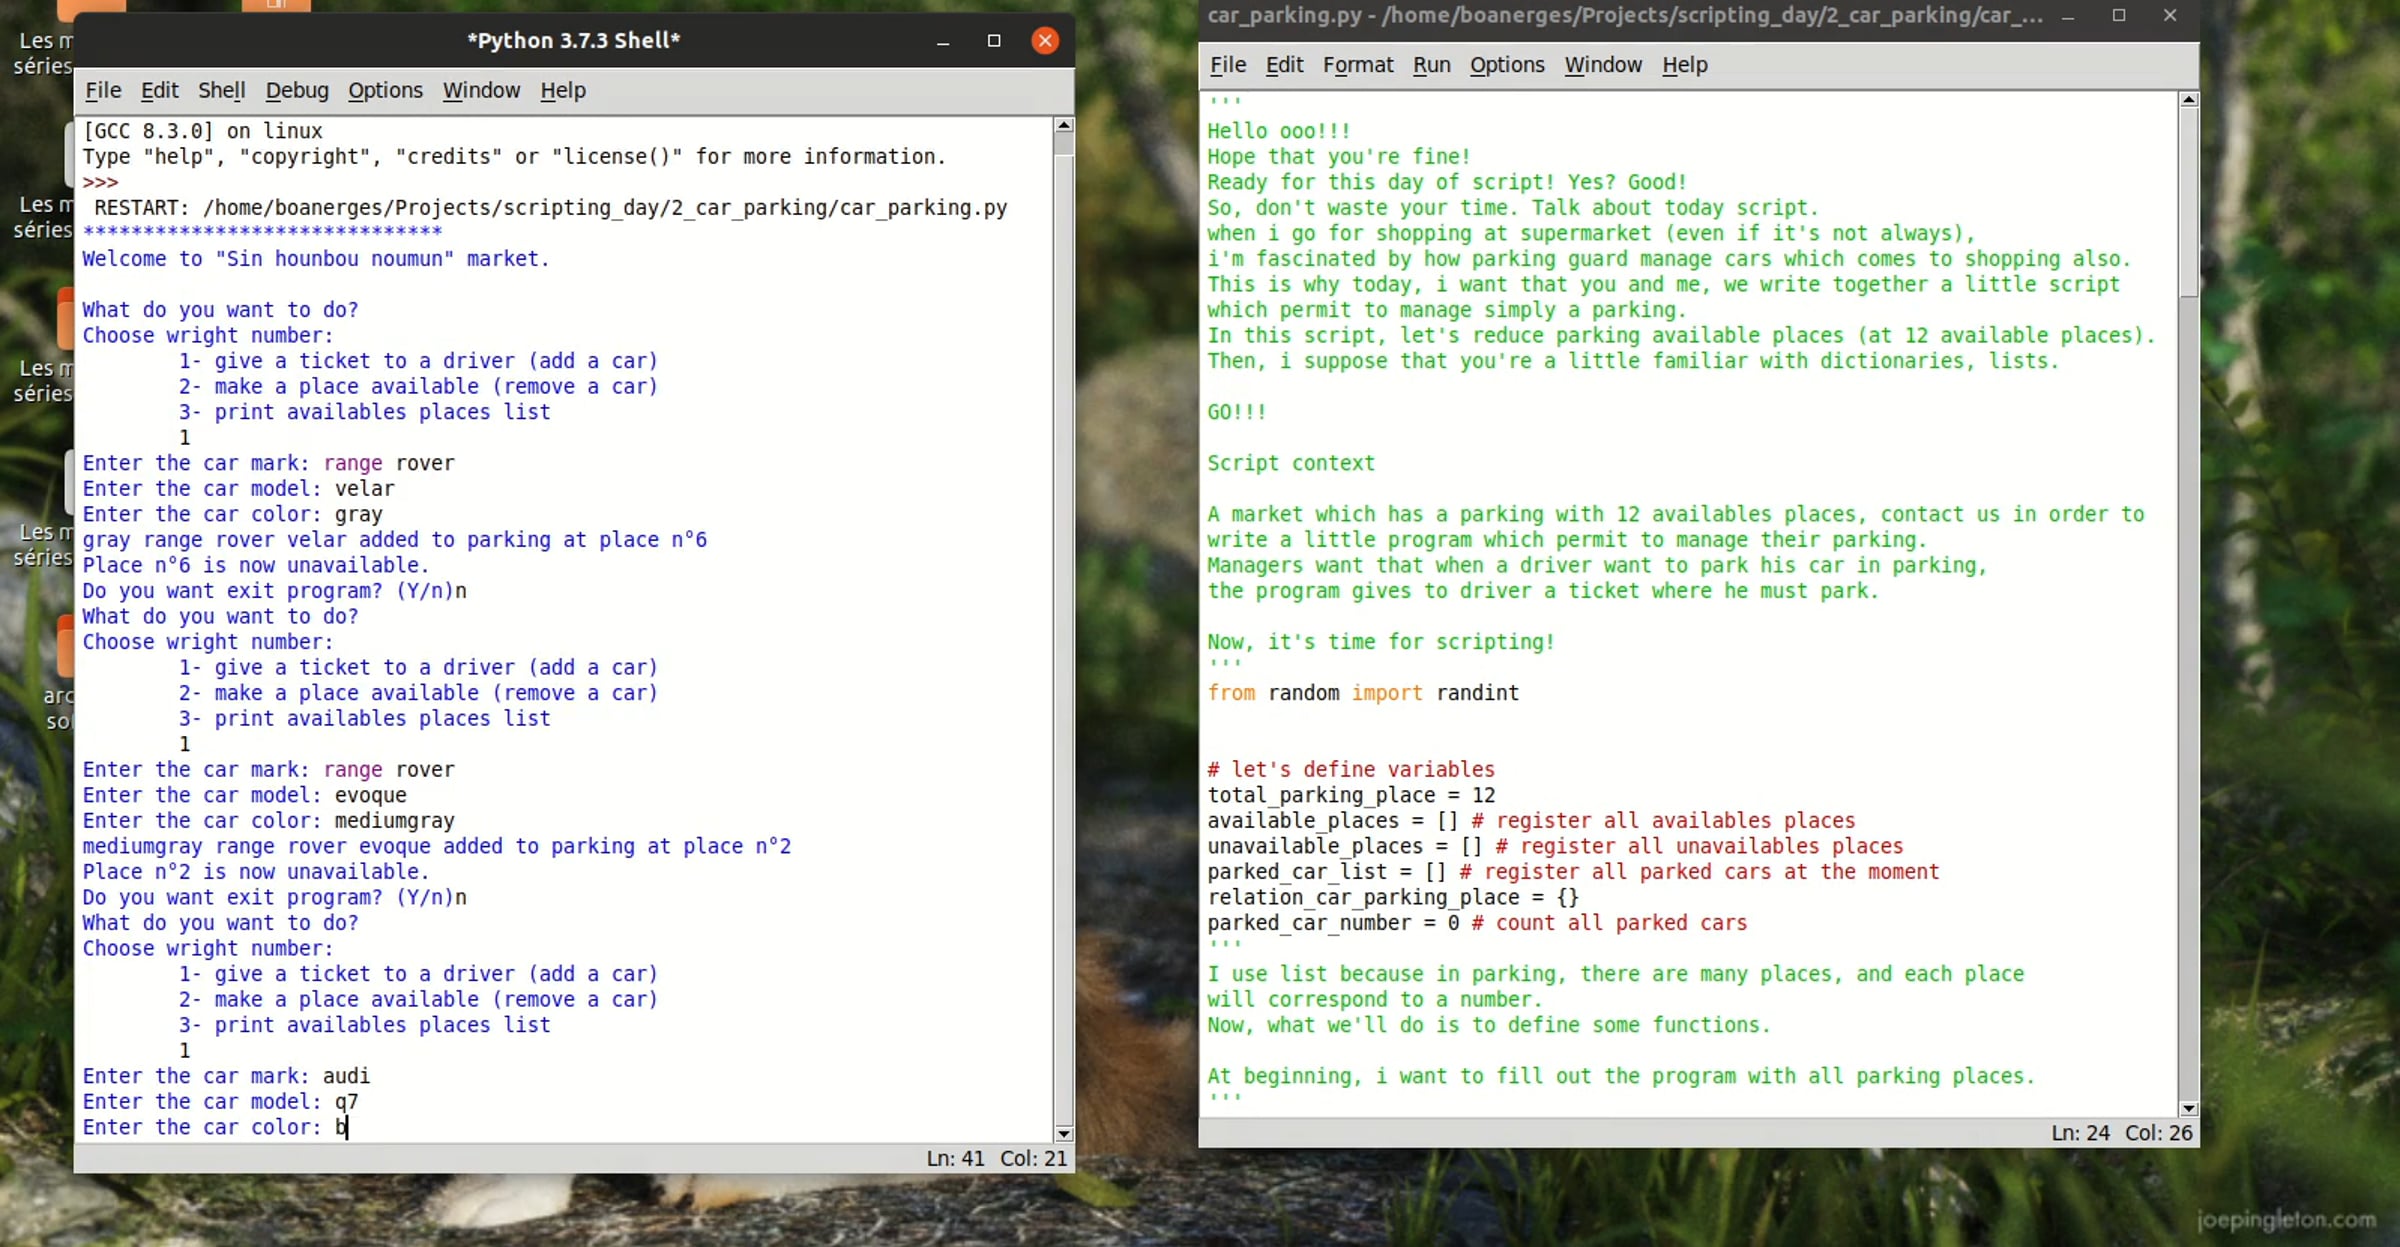The width and height of the screenshot is (2400, 1247).
Task: Close the Python 3.7.3 Shell window
Action: 1045,40
